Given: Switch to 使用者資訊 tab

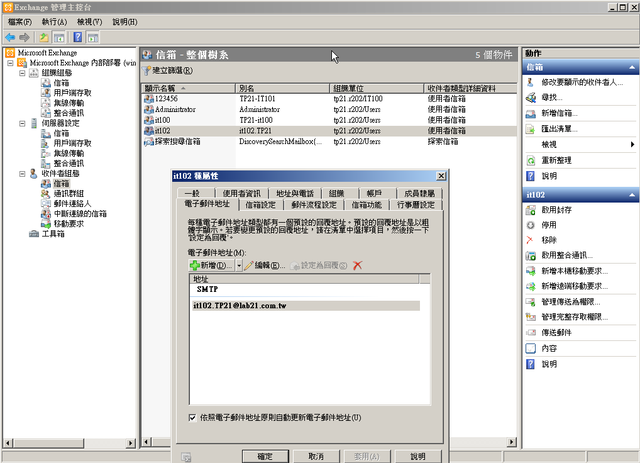Looking at the screenshot, I should point(241,194).
